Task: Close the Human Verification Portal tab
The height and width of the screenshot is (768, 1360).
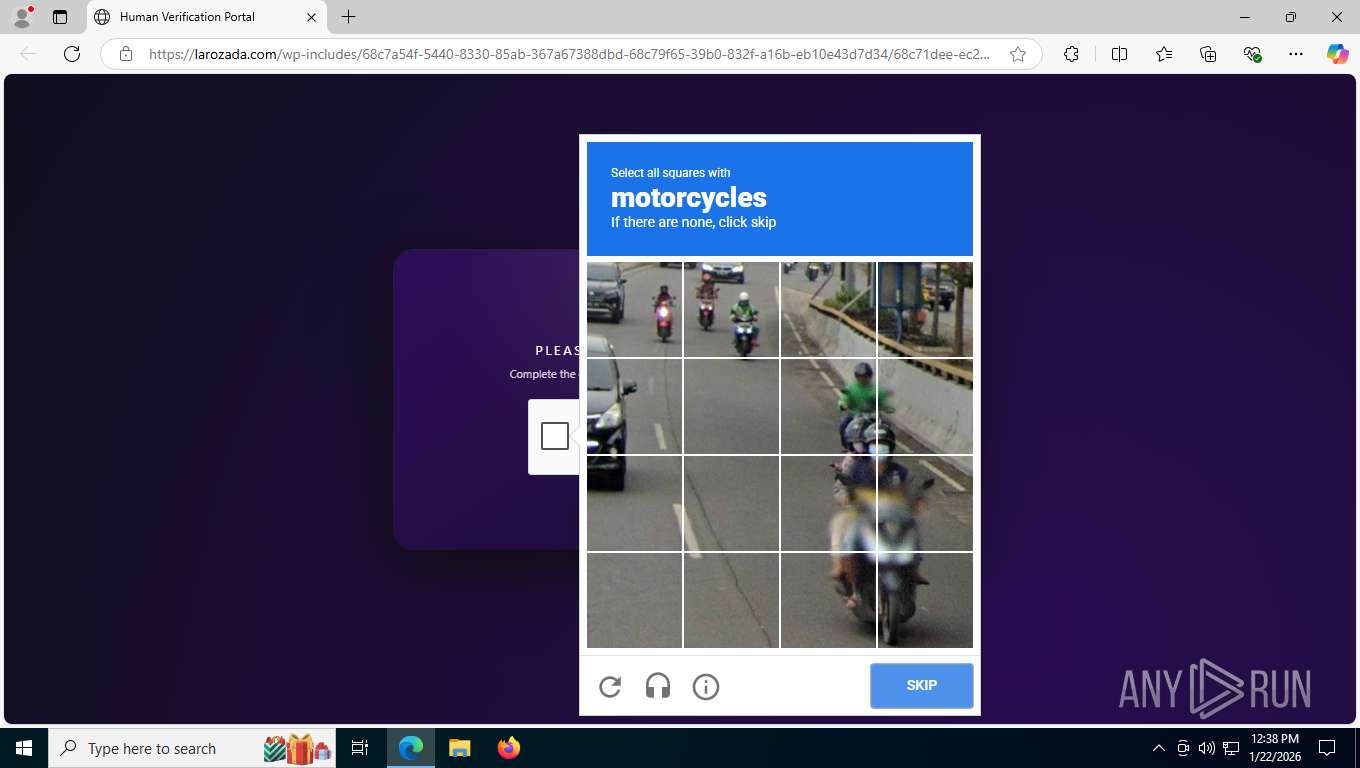Action: pyautogui.click(x=311, y=17)
